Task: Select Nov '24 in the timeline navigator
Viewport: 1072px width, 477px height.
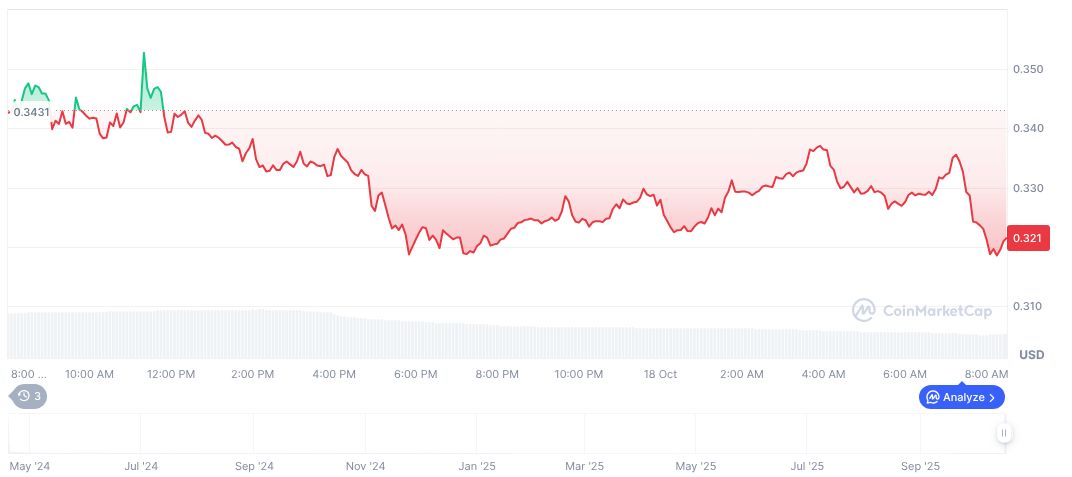Action: coord(366,466)
